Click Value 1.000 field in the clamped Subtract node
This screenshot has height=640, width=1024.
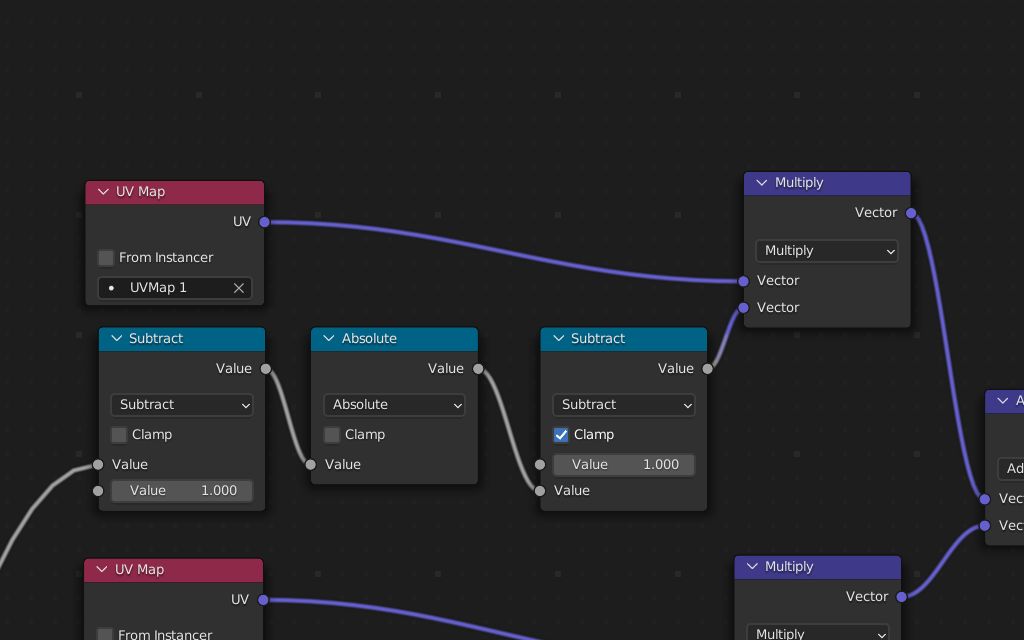[x=624, y=464]
